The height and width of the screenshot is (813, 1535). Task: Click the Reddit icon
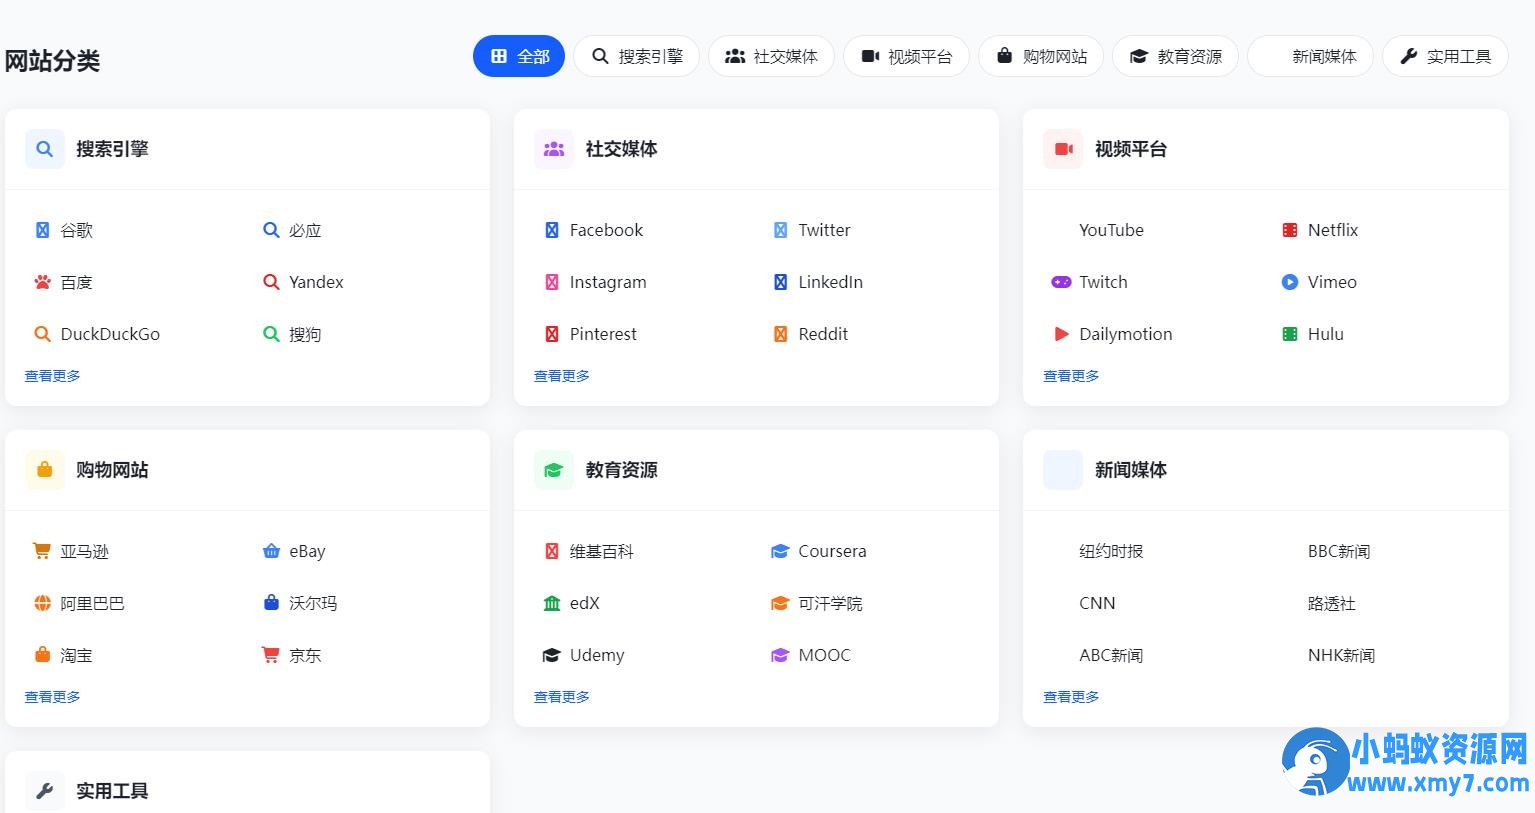point(781,334)
